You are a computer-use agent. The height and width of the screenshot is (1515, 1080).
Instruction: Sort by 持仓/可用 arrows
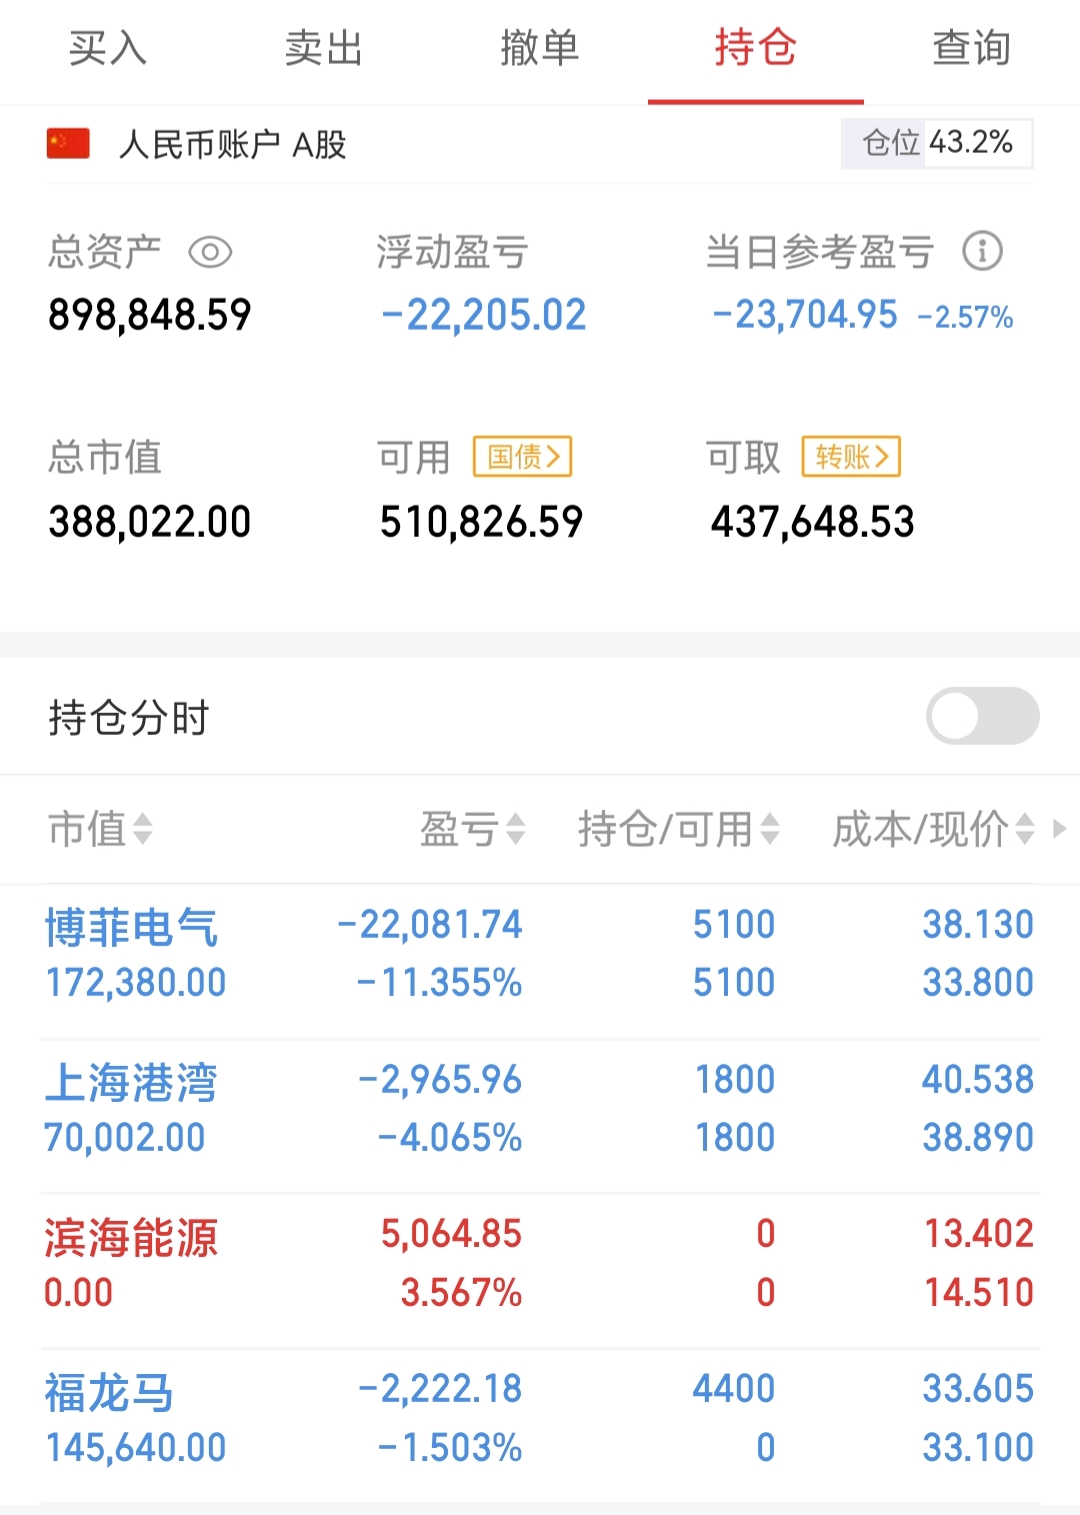tap(769, 829)
